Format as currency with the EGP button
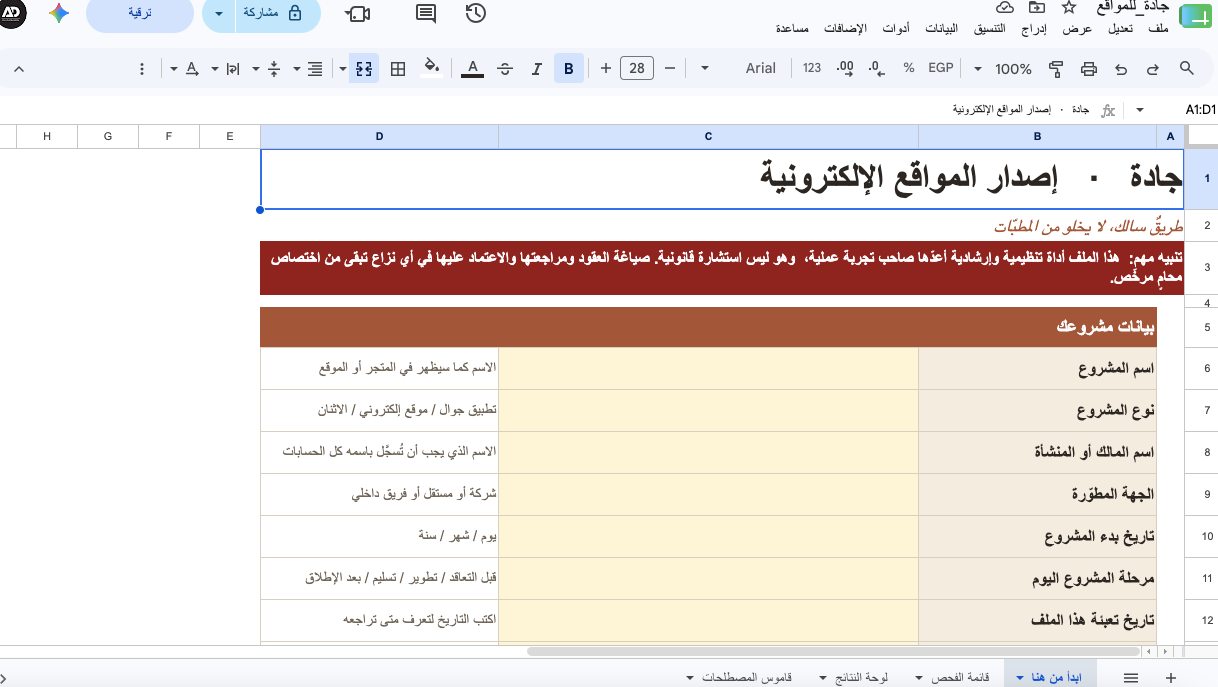The height and width of the screenshot is (687, 1218). pos(941,68)
